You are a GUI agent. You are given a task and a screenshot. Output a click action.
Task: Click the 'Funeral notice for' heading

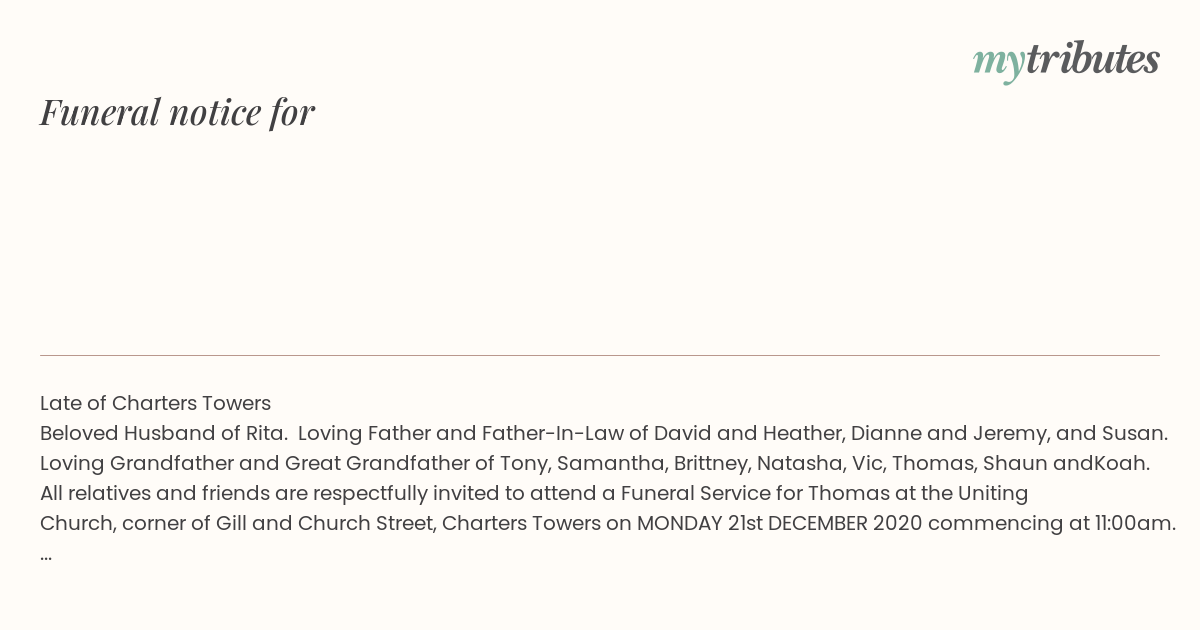177,112
